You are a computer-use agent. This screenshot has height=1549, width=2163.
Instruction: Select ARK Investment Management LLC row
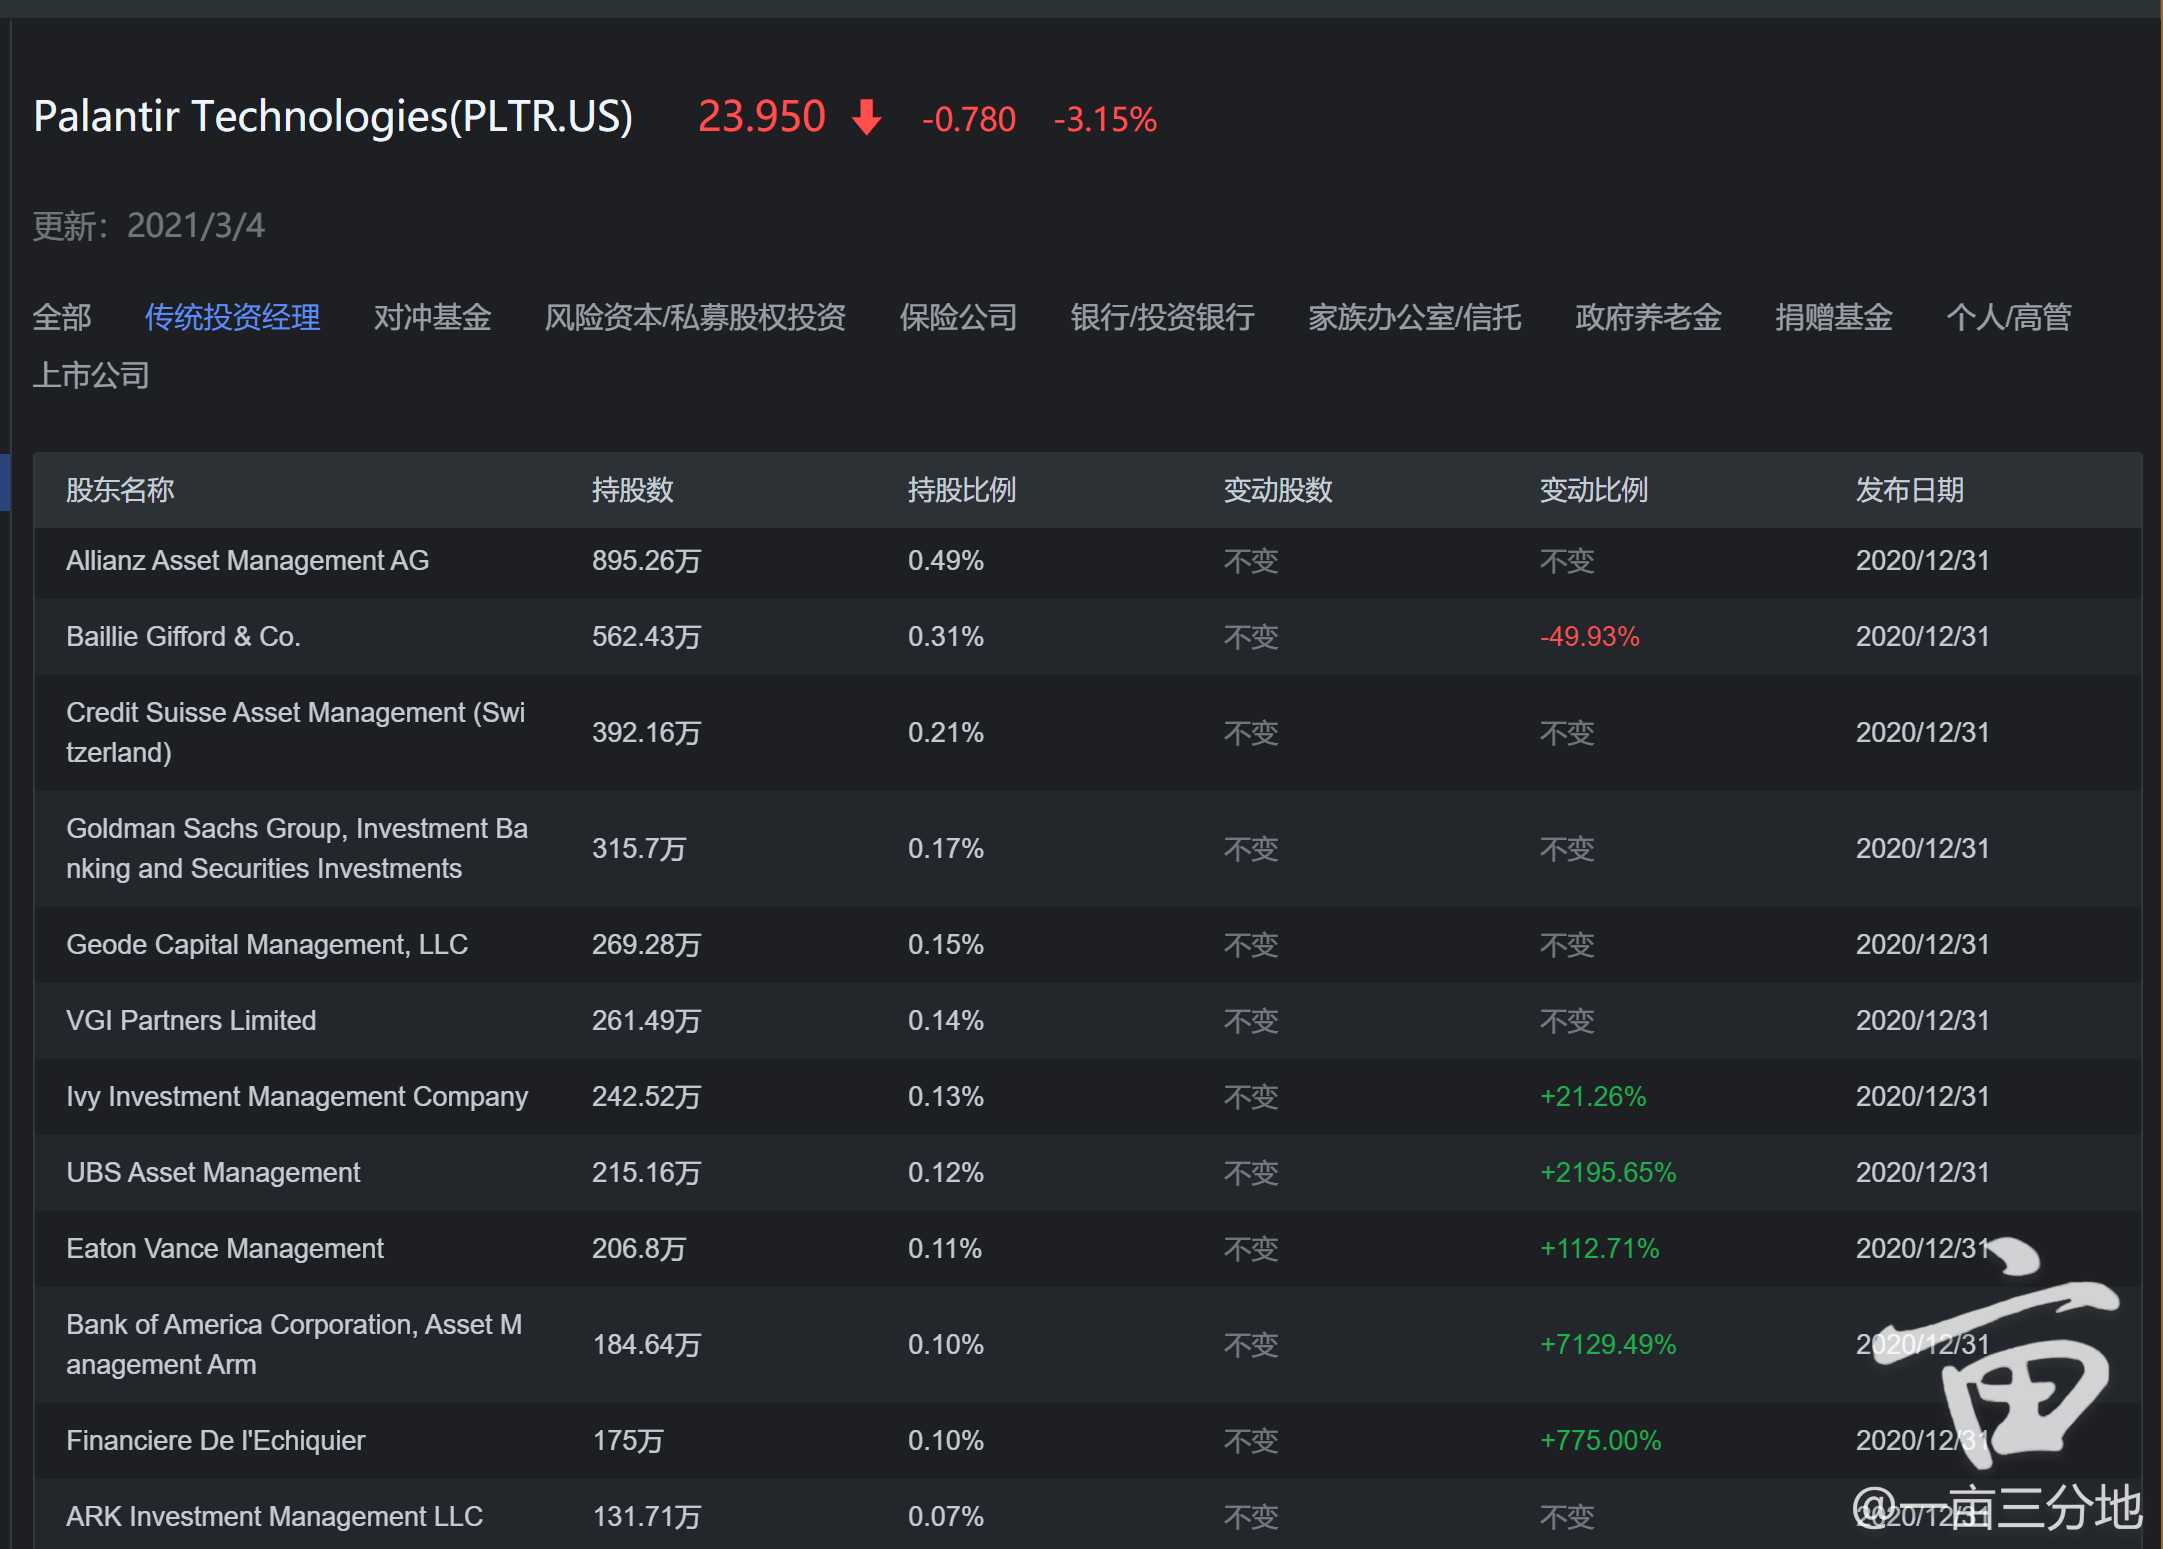1088,1515
